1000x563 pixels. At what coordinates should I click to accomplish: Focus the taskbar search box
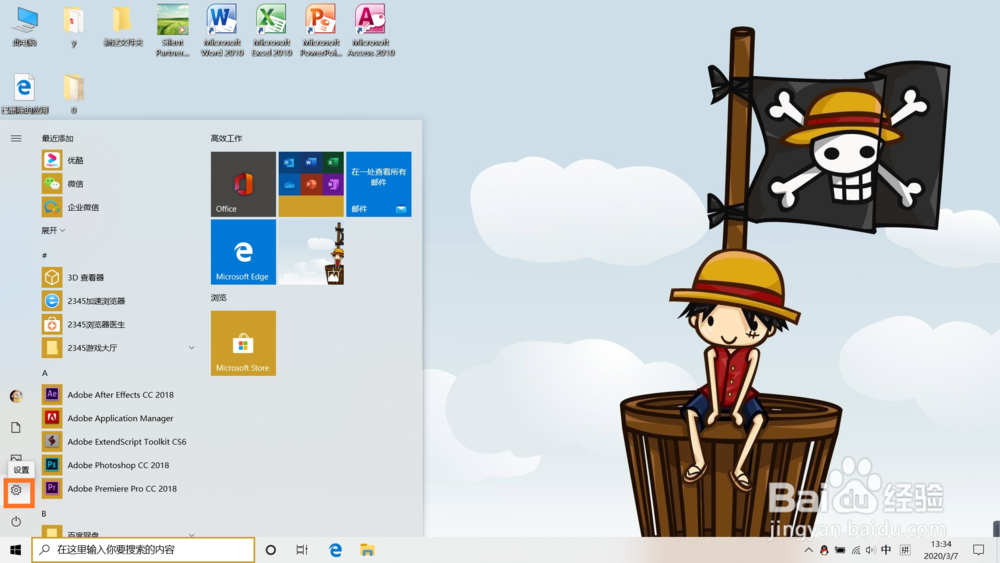click(x=143, y=550)
